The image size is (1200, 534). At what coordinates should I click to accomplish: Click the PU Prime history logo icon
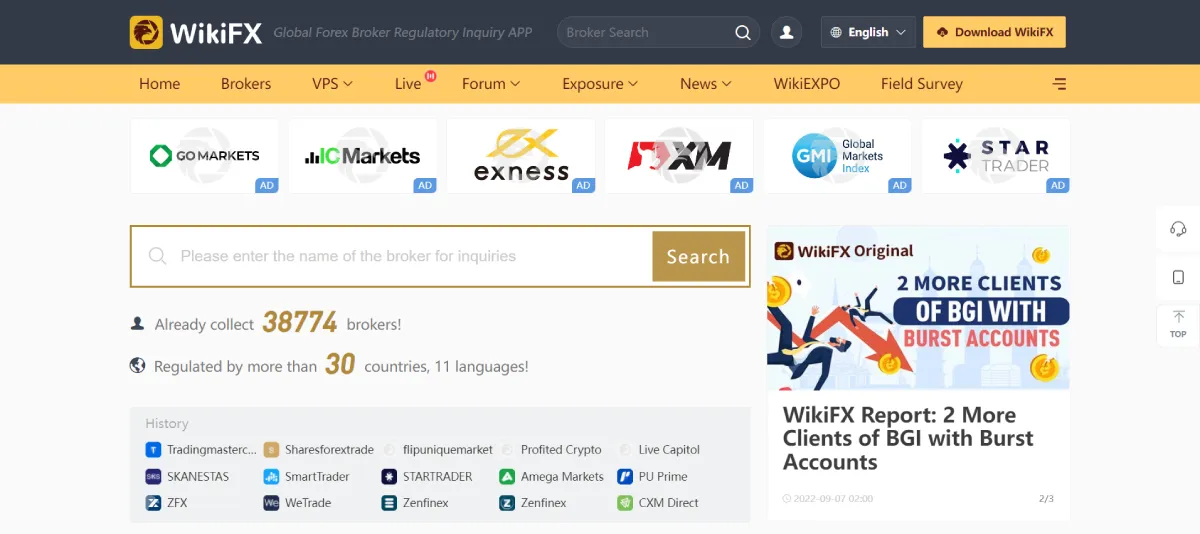click(x=625, y=477)
